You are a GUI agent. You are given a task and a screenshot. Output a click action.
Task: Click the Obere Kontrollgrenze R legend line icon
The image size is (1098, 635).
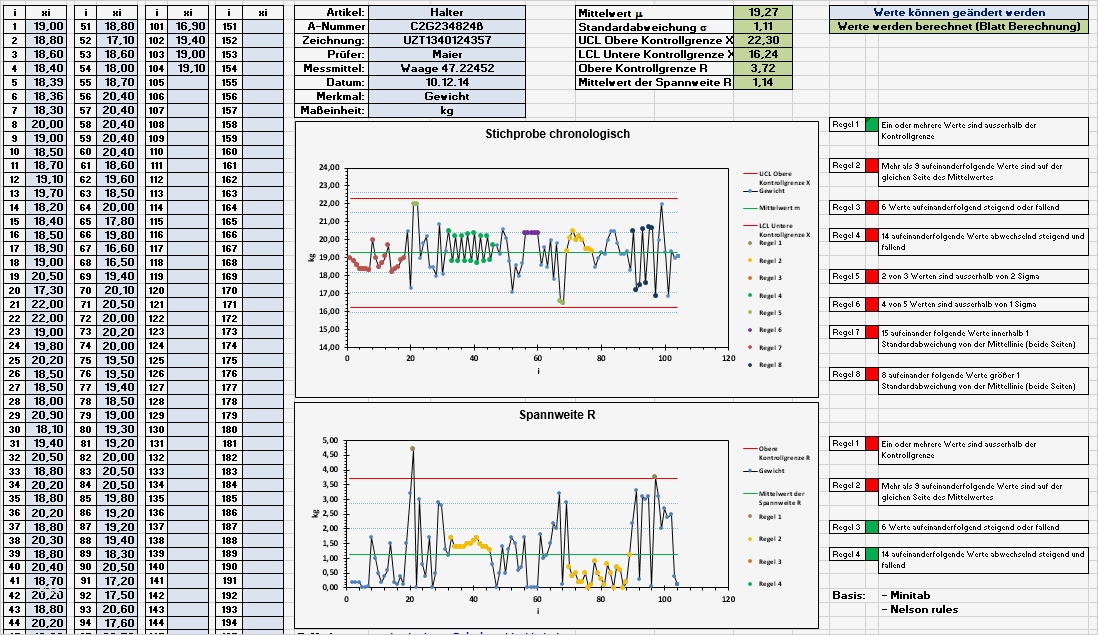750,450
